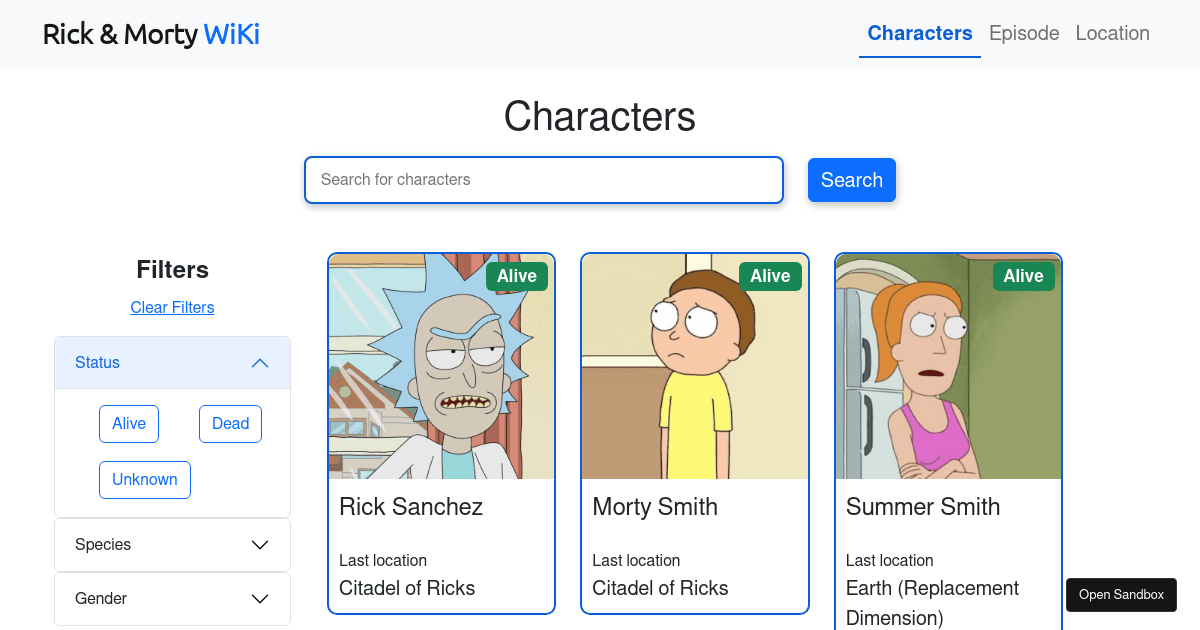Collapse the Status filter section
The width and height of the screenshot is (1200, 630).
point(172,362)
